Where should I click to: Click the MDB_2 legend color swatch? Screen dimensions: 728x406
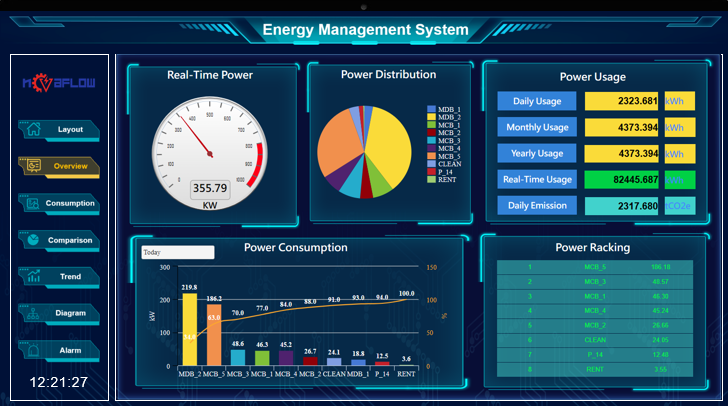(x=431, y=117)
